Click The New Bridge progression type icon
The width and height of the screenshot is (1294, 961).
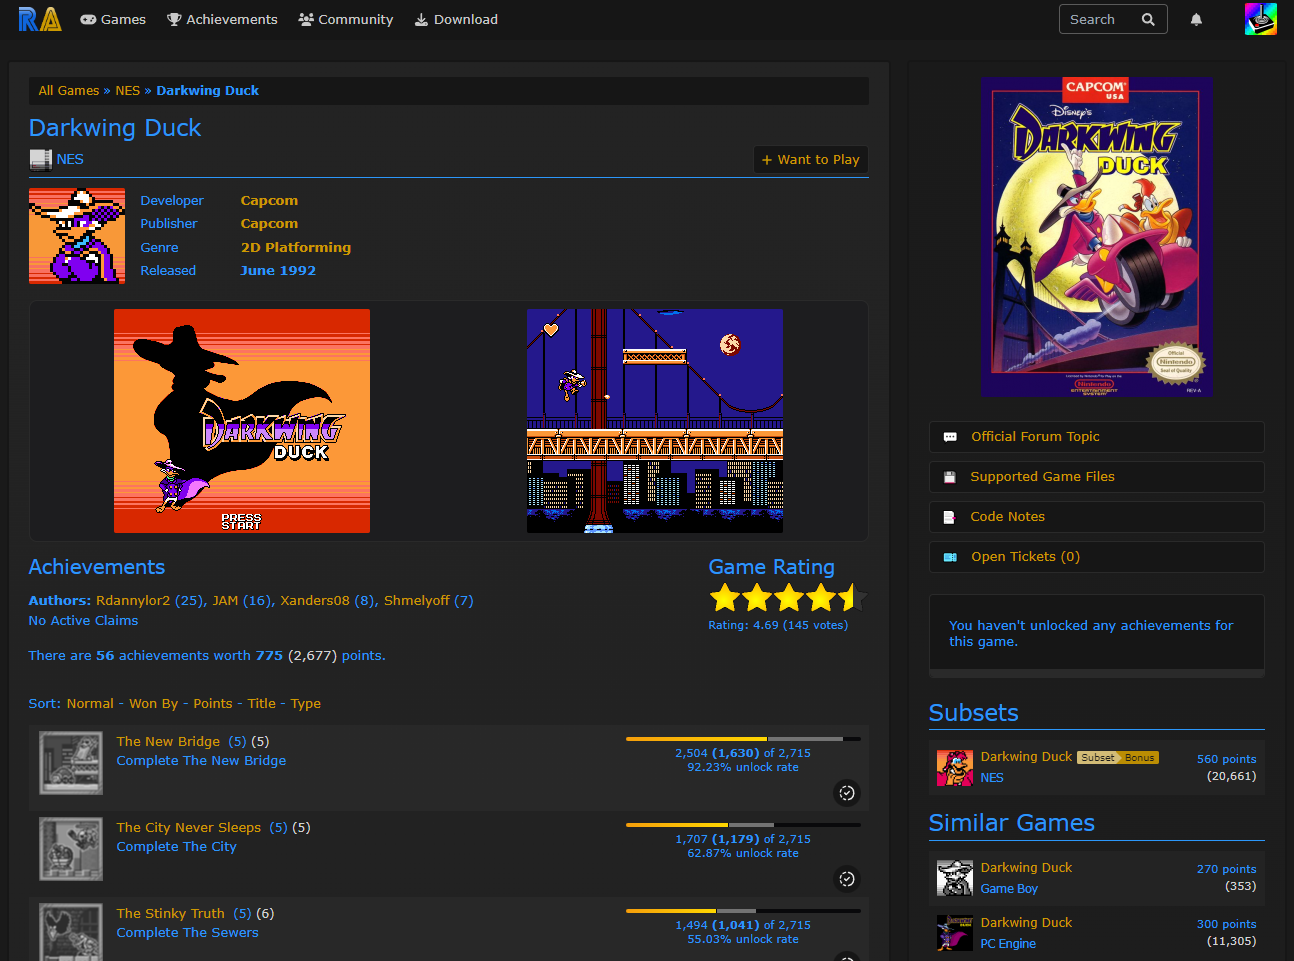(847, 793)
